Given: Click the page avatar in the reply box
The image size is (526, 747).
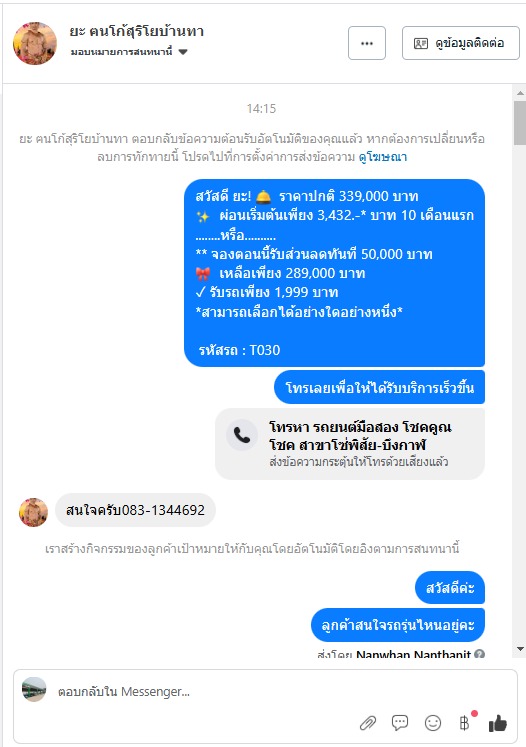Looking at the screenshot, I should (x=34, y=689).
